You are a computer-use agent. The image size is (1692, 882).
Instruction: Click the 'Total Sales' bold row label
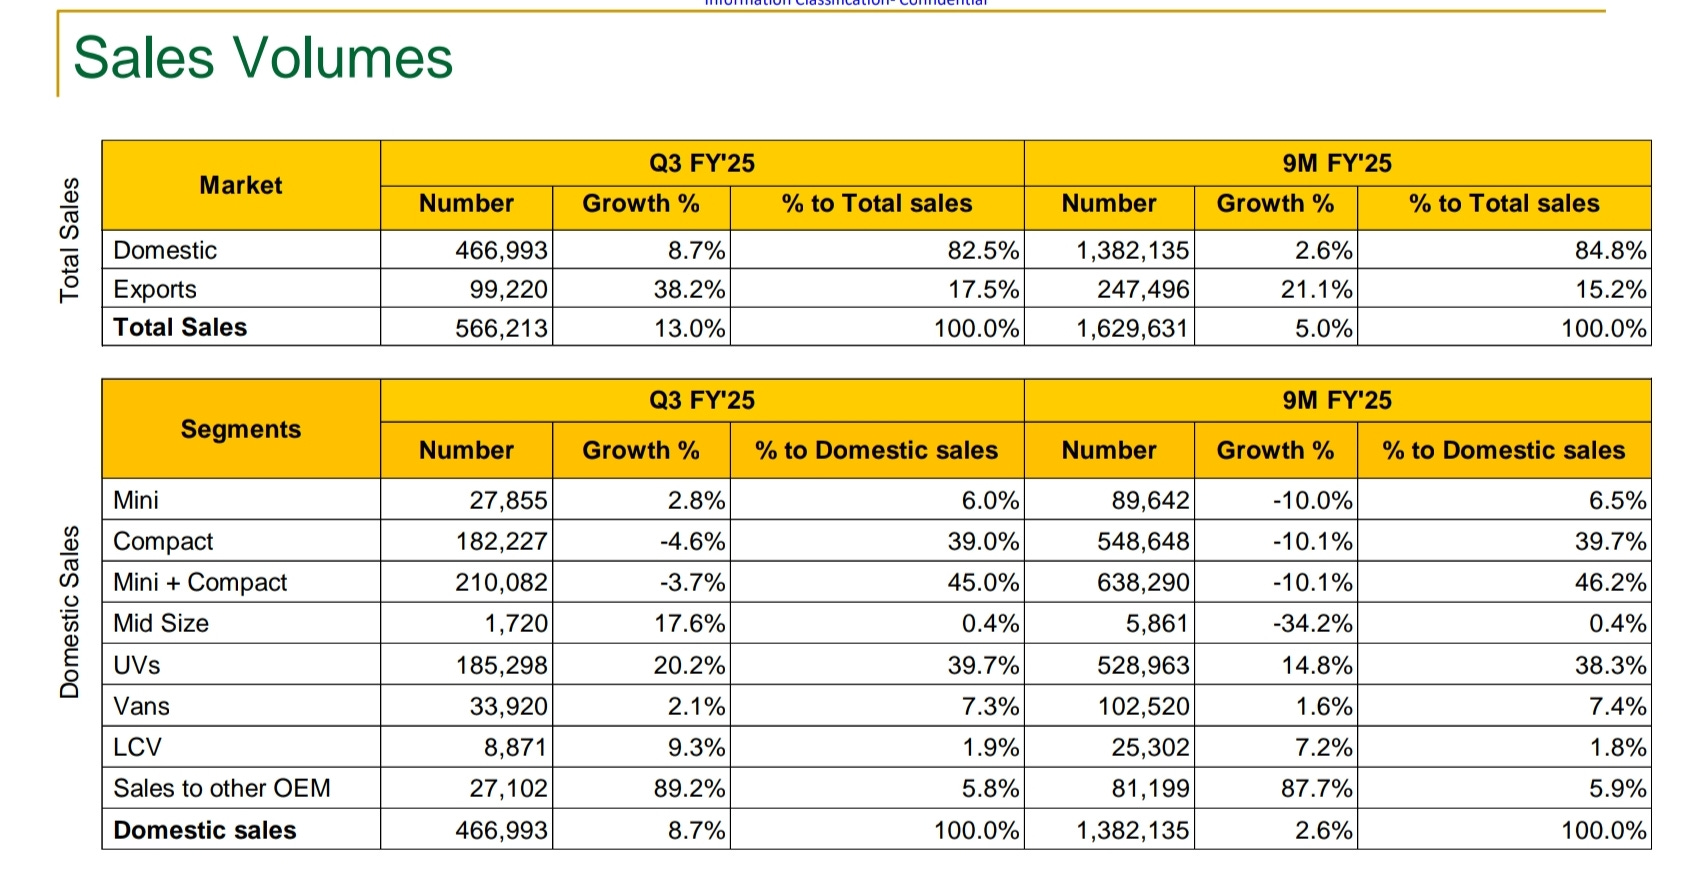click(180, 327)
